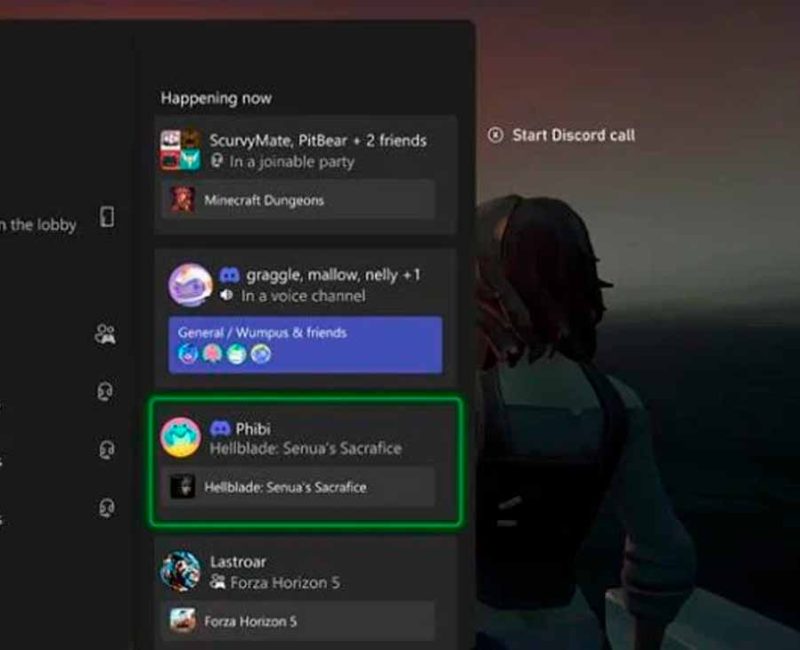Click the Hellblade game thumbnail icon
800x650 pixels.
[182, 487]
